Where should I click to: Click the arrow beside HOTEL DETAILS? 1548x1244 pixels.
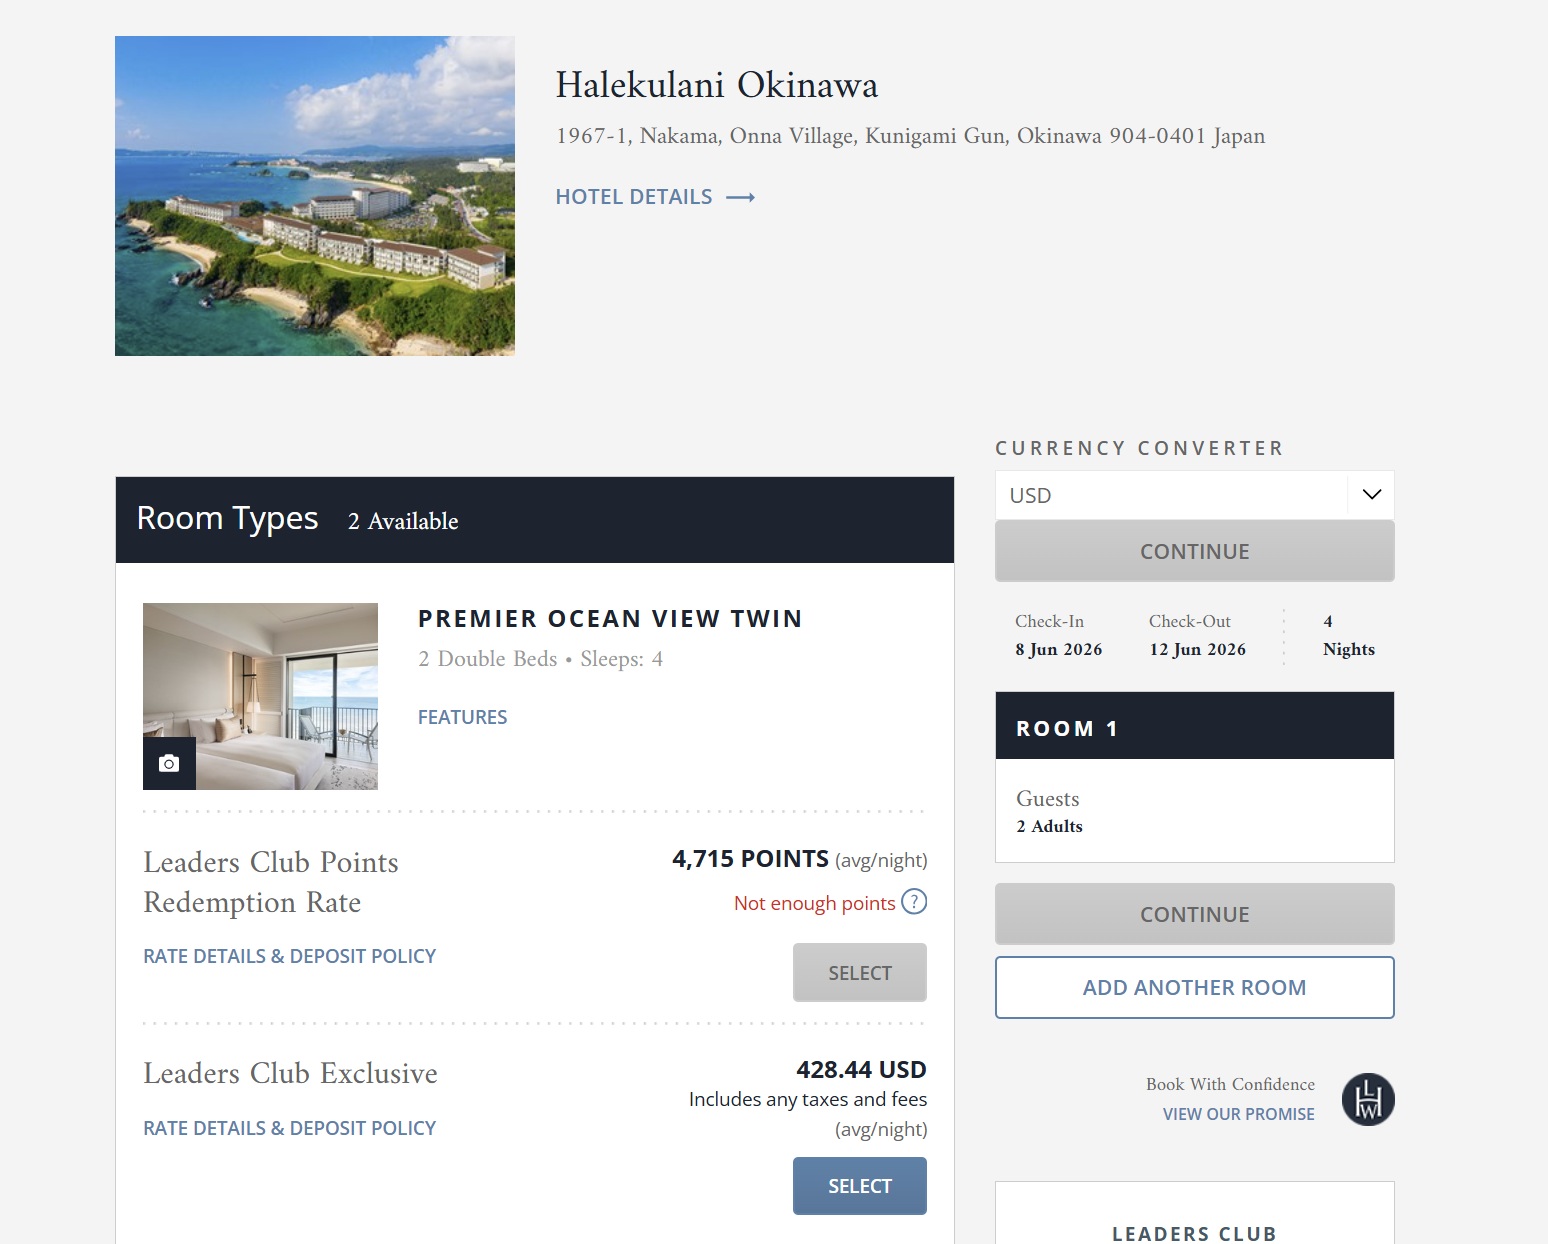click(740, 198)
